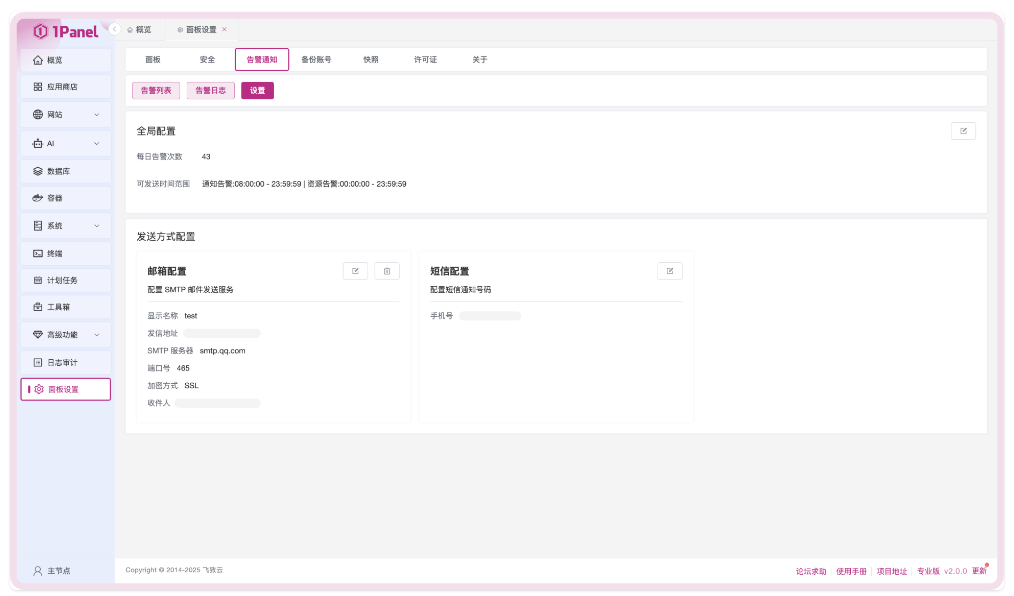1014x596 pixels.
Task: Collapse the sidebar with the arrow icon
Action: pos(114,29)
